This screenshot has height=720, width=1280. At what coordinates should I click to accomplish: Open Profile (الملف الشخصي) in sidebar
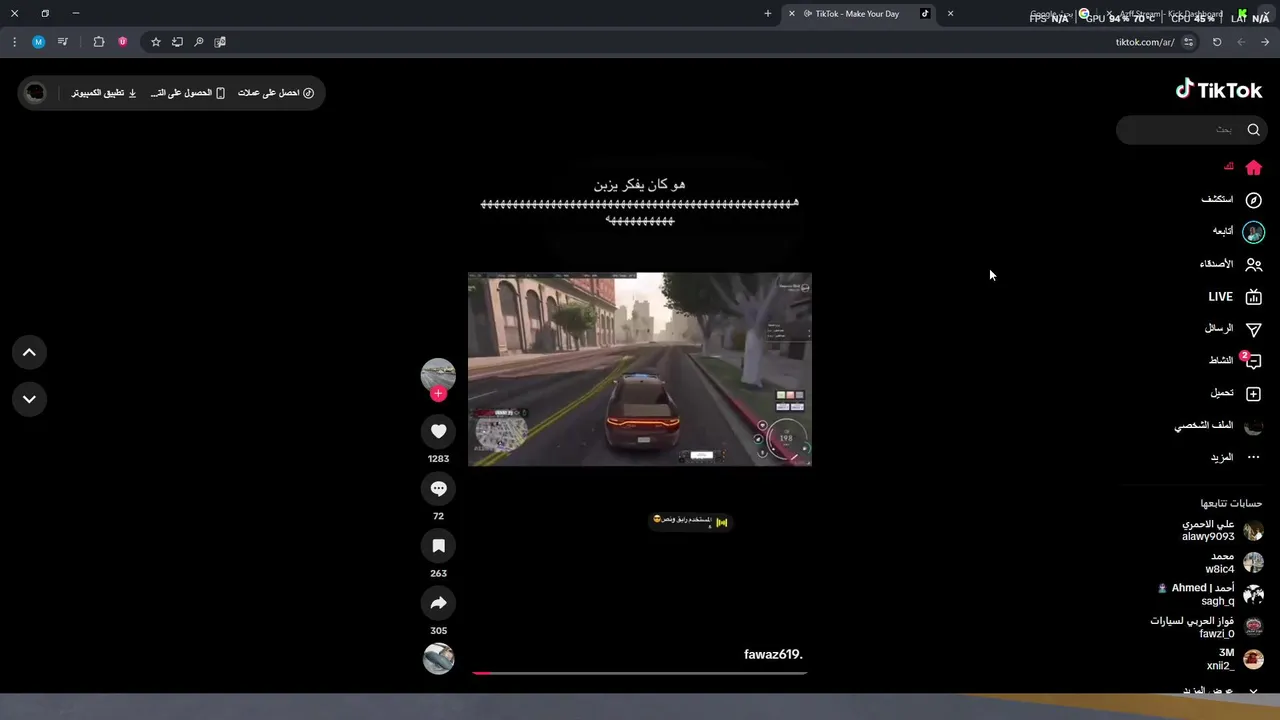(1219, 426)
